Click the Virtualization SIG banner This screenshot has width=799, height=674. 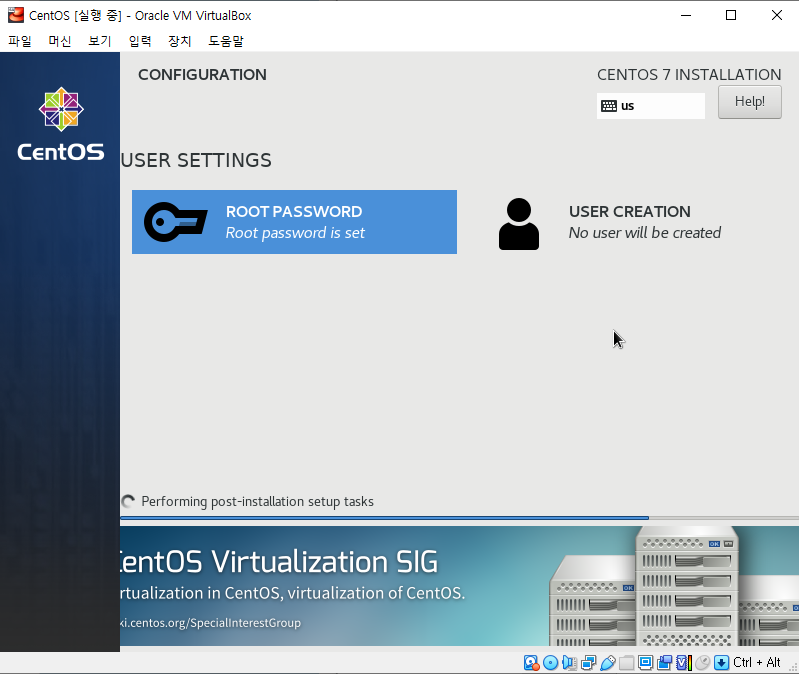click(459, 586)
